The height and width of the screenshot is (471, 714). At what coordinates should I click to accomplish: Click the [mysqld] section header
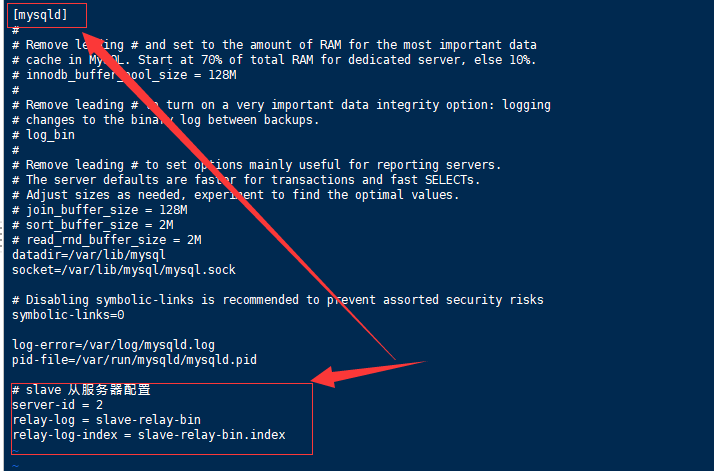[x=40, y=14]
